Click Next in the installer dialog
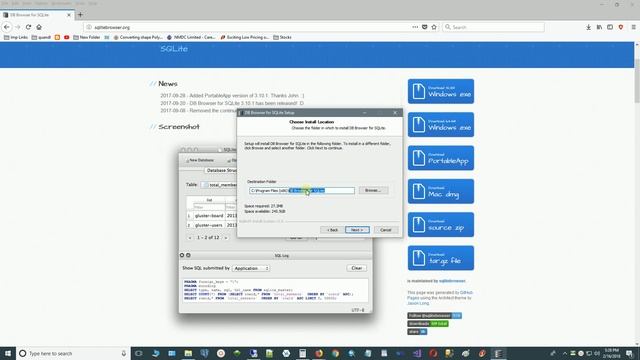 [357, 230]
